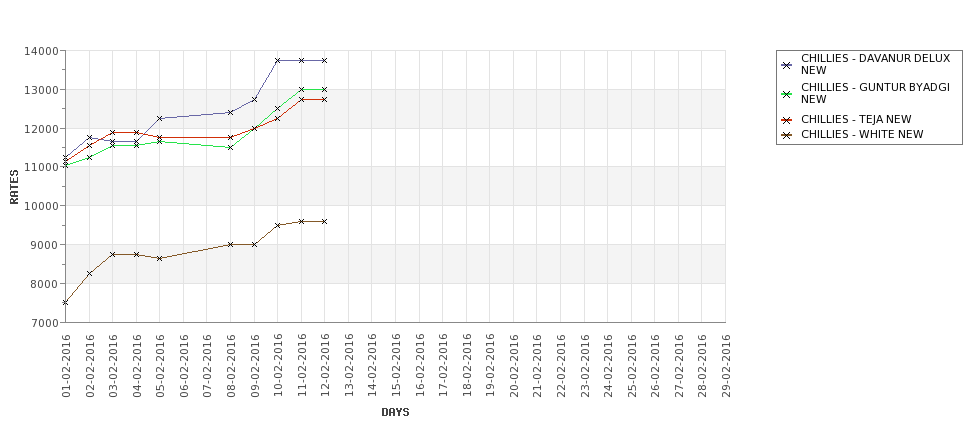Click the RATES axis title
975x429 pixels.
coord(14,187)
